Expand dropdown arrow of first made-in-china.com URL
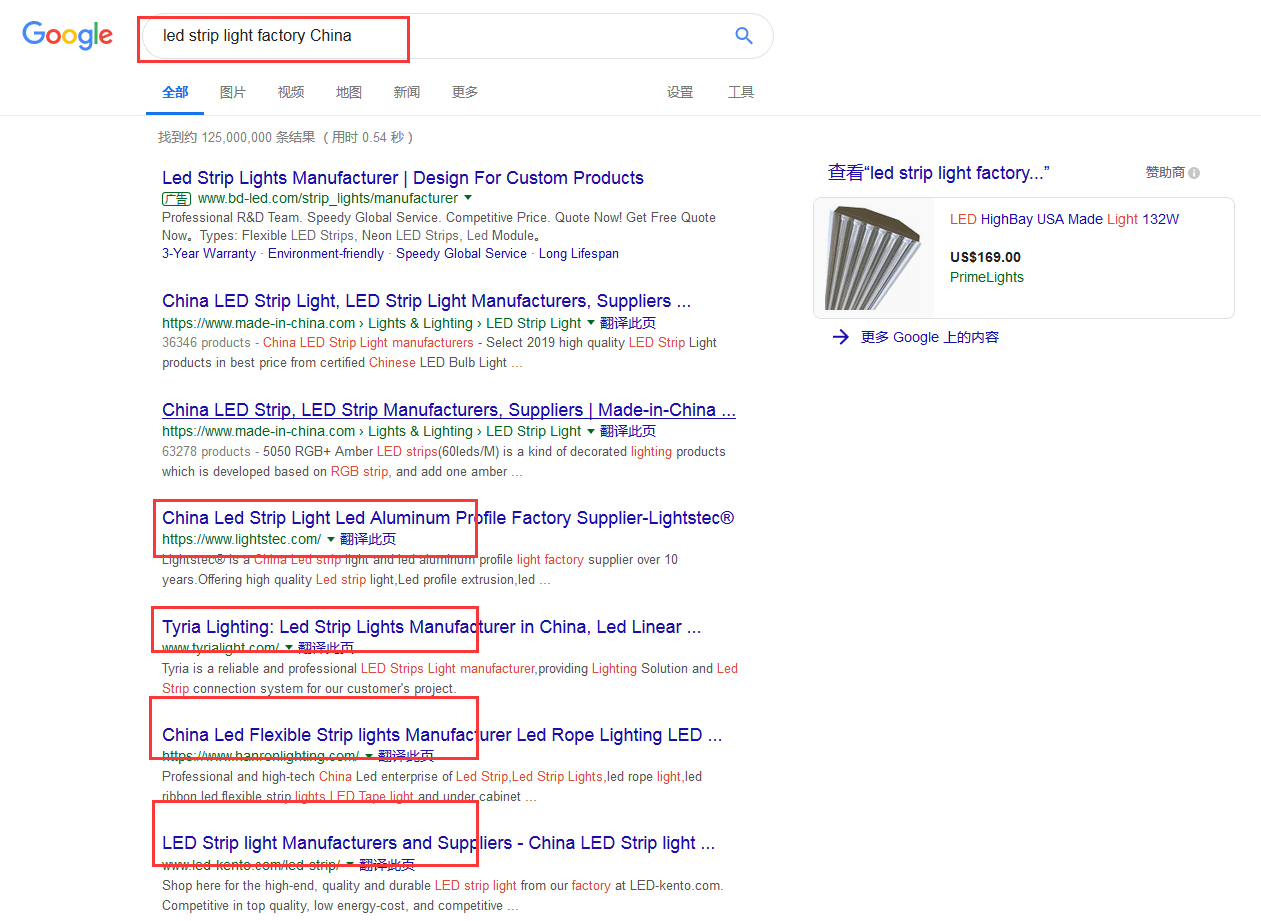The width and height of the screenshot is (1261, 921). point(590,322)
